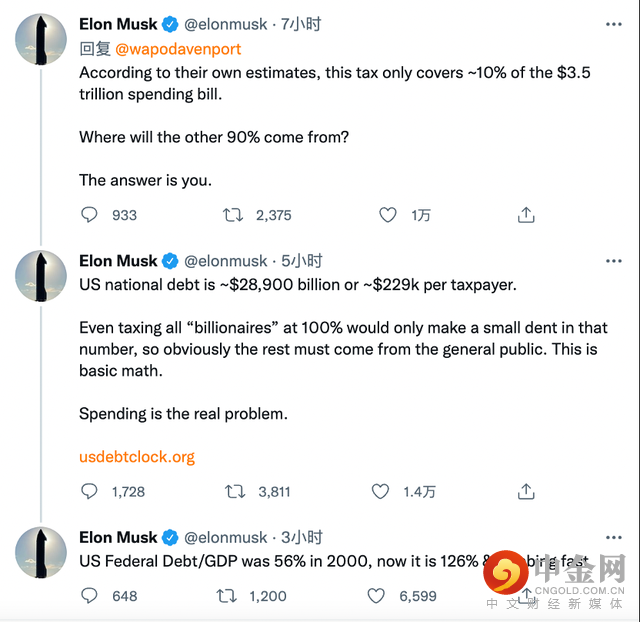The height and width of the screenshot is (622, 640).
Task: Like the national debt tweet
Action: point(380,491)
